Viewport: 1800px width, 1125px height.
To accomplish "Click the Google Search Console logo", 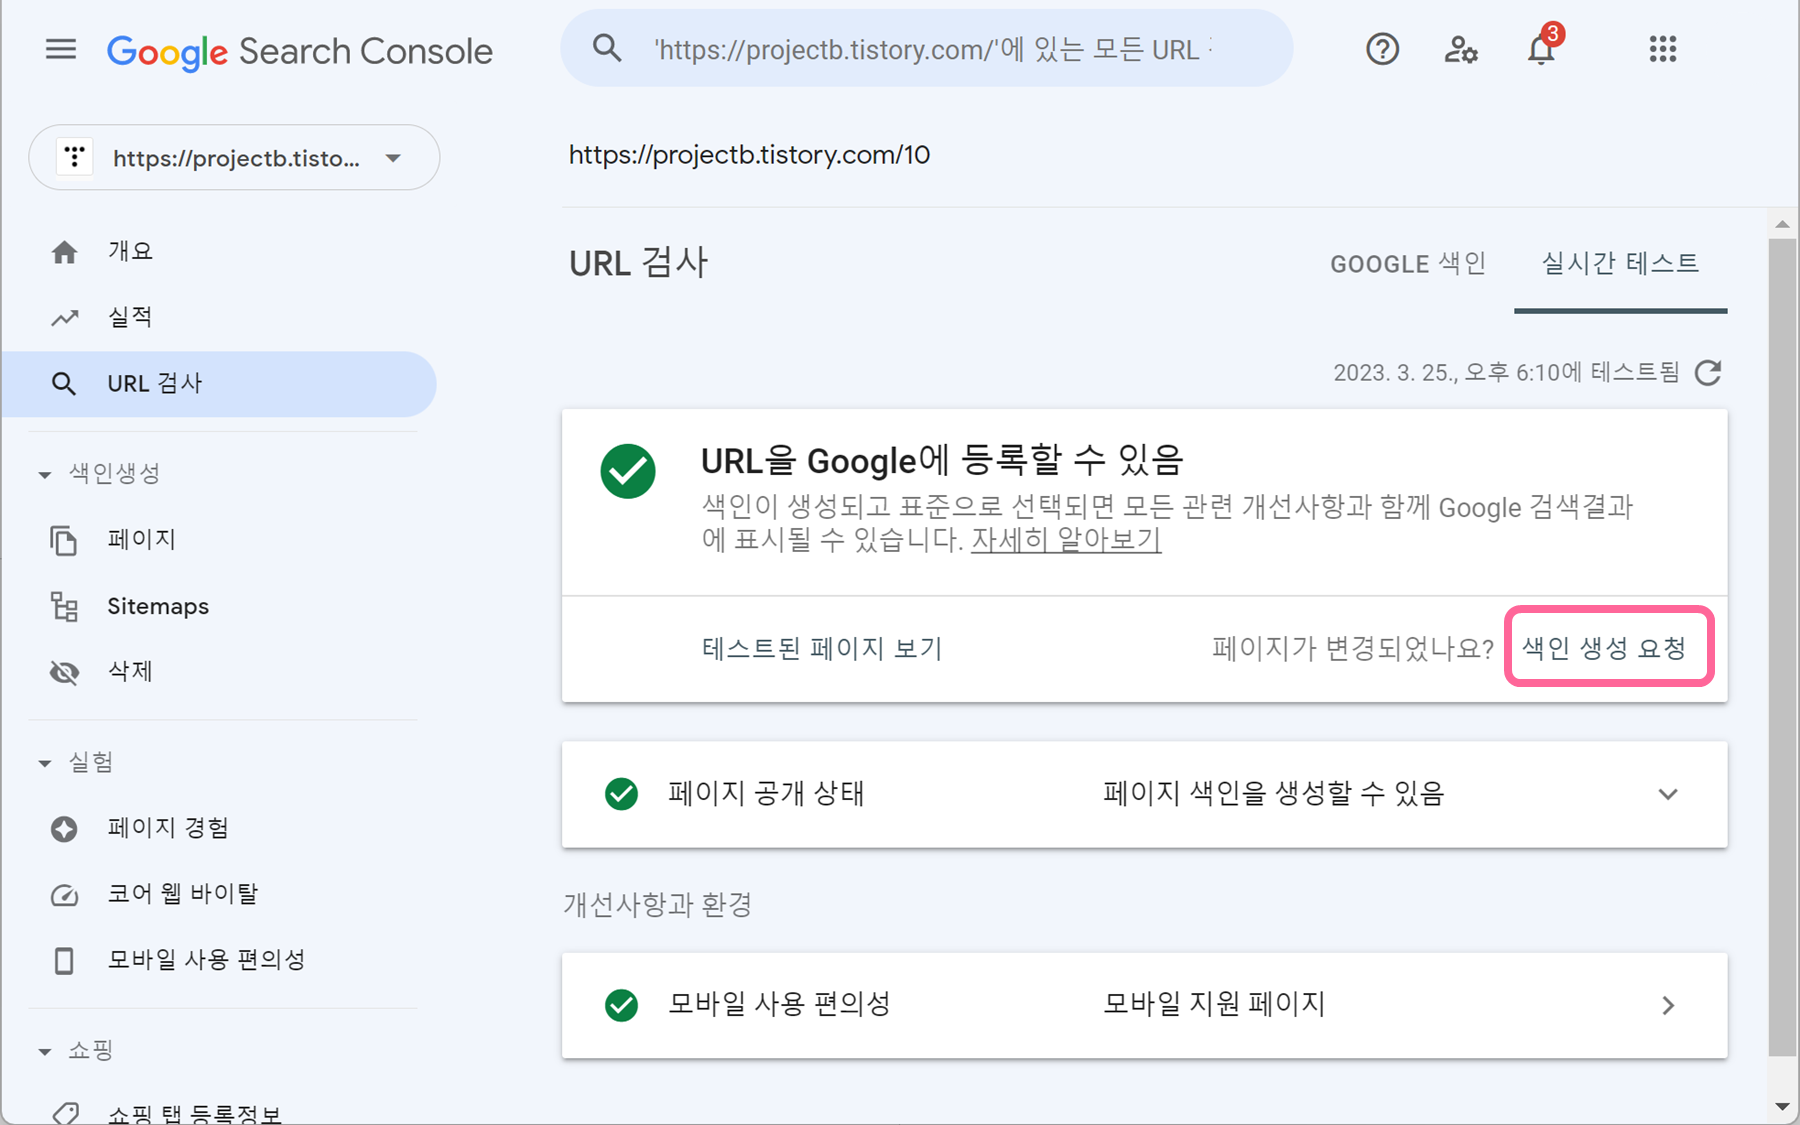I will click(299, 51).
